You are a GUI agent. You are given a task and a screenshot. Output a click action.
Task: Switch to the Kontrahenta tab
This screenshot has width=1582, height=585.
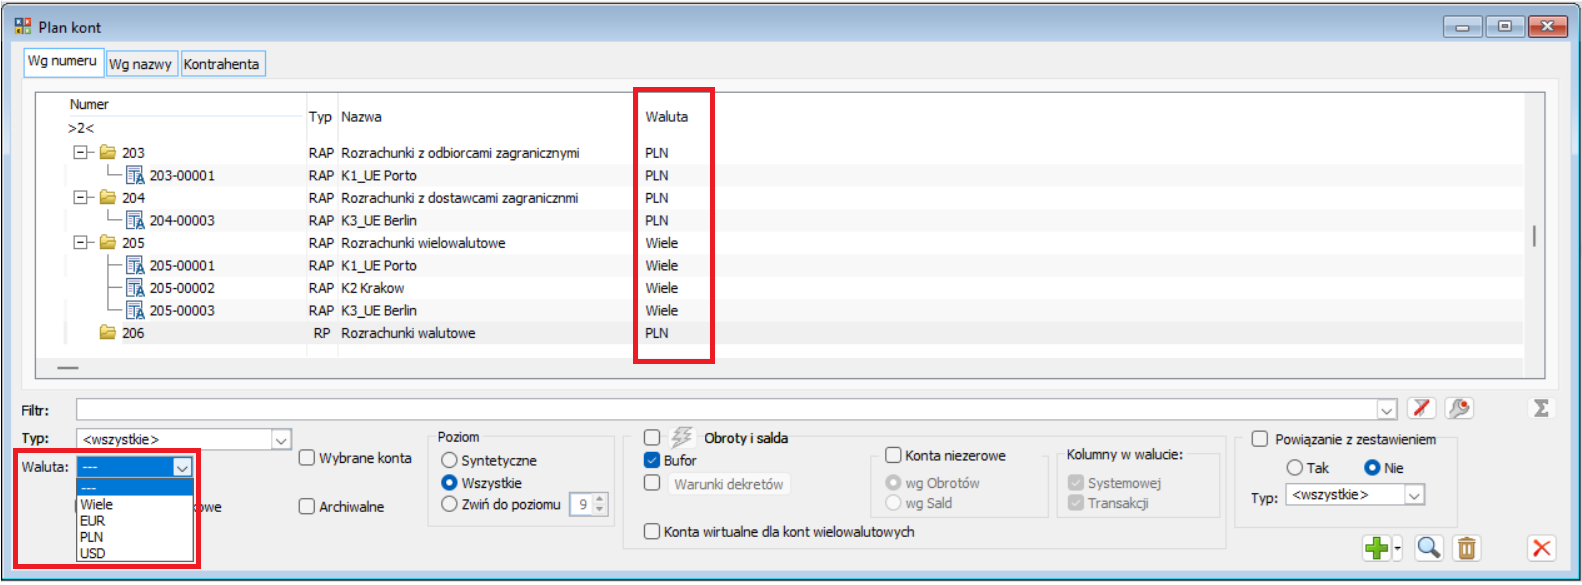(x=222, y=64)
